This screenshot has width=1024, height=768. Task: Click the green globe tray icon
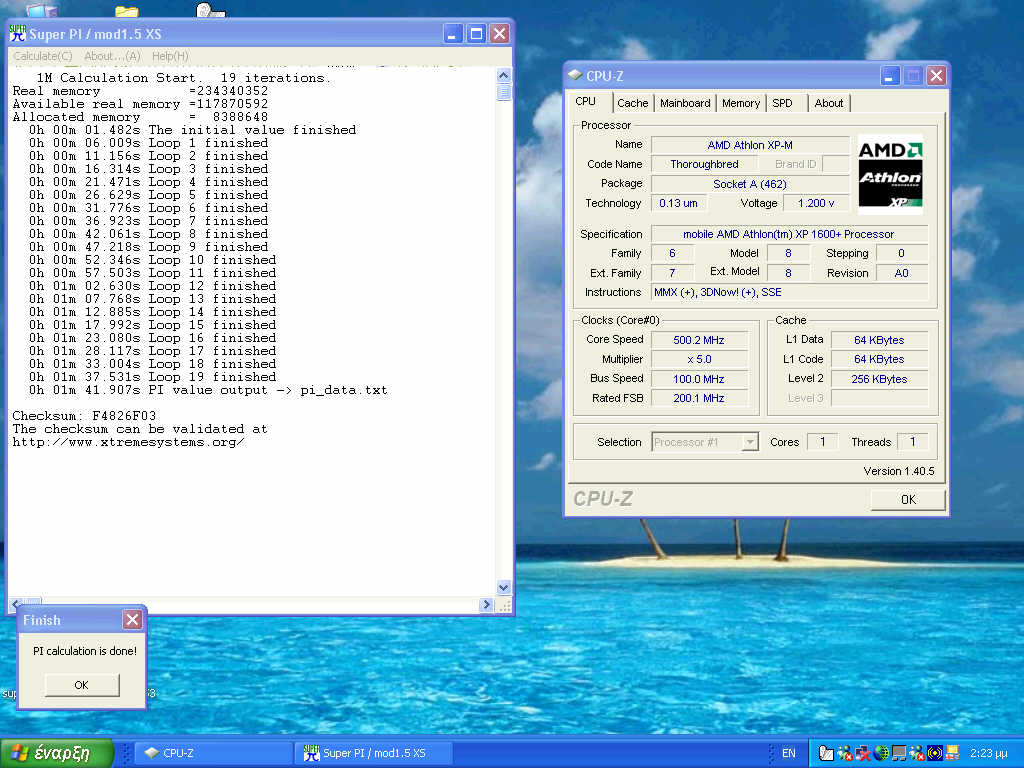[881, 753]
